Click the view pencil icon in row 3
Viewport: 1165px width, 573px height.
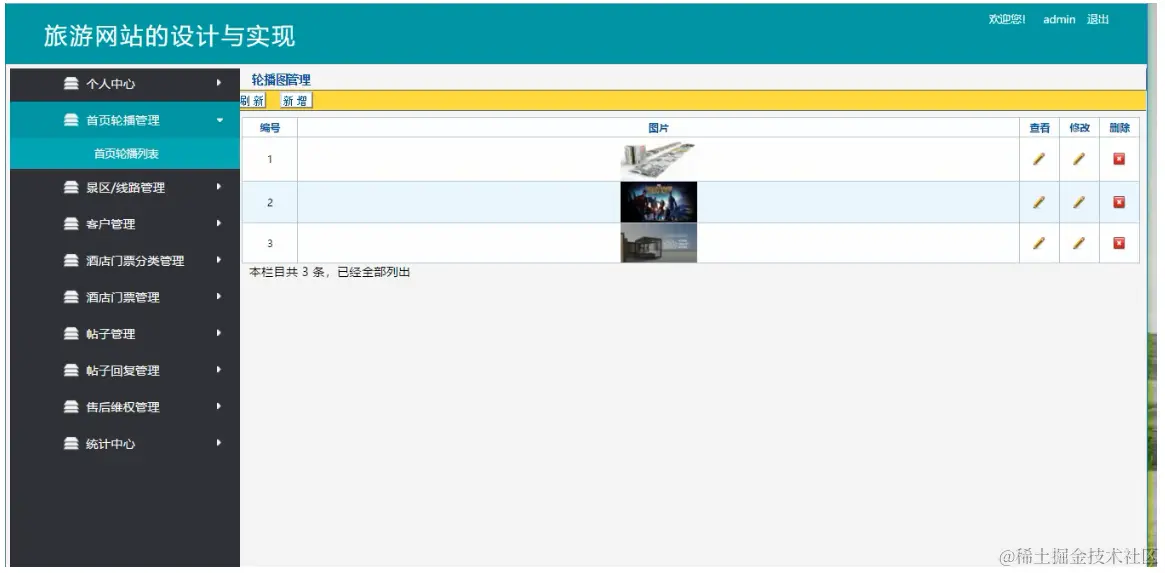tap(1039, 243)
